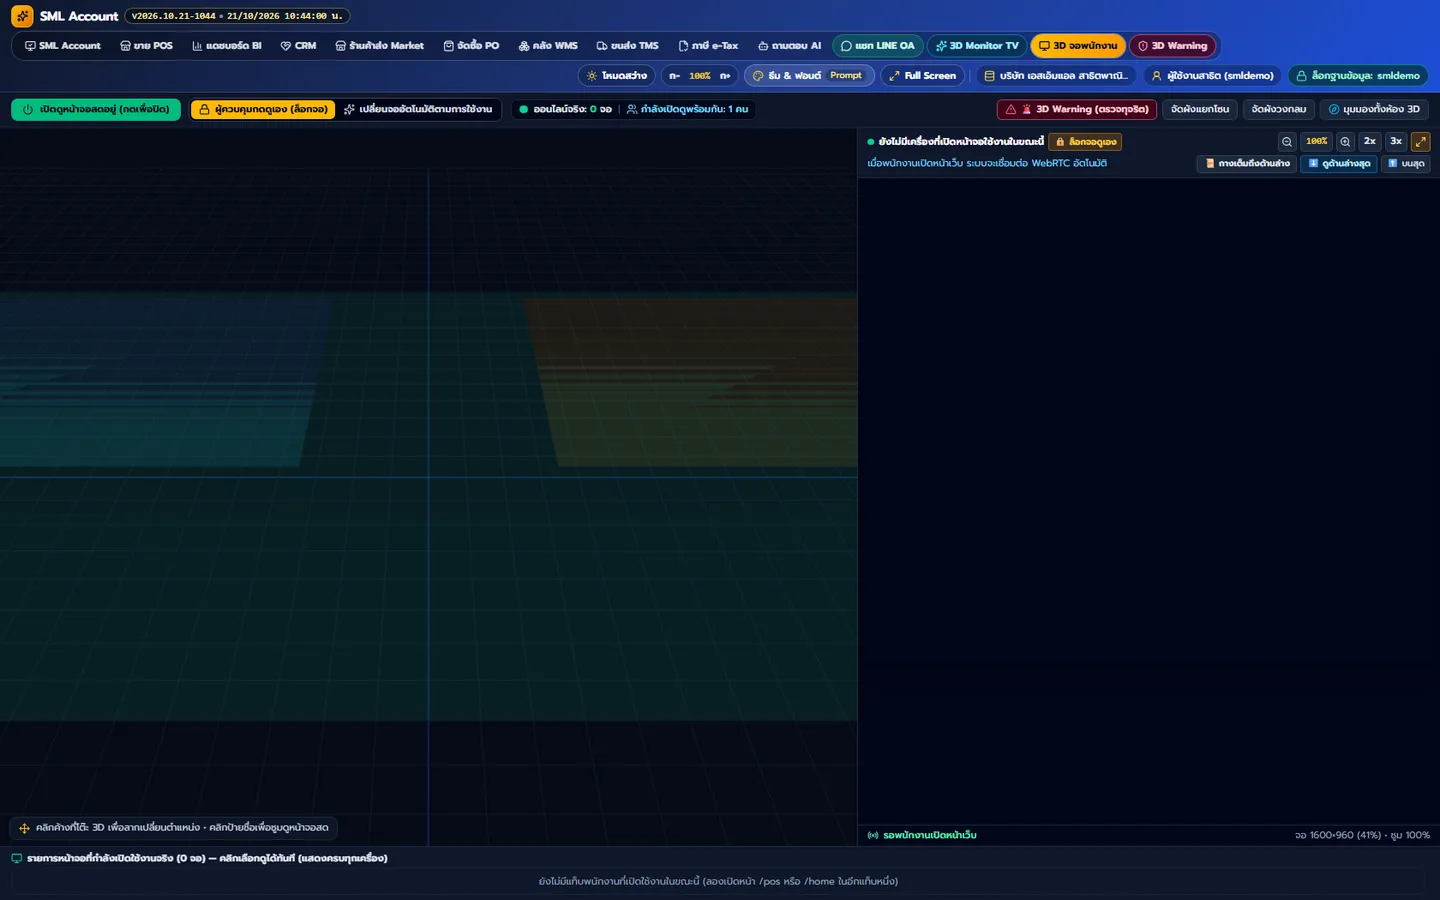The height and width of the screenshot is (900, 1440).
Task: Toggle the ล็อกจอดูเอง lock in preview panel
Action: click(1085, 142)
